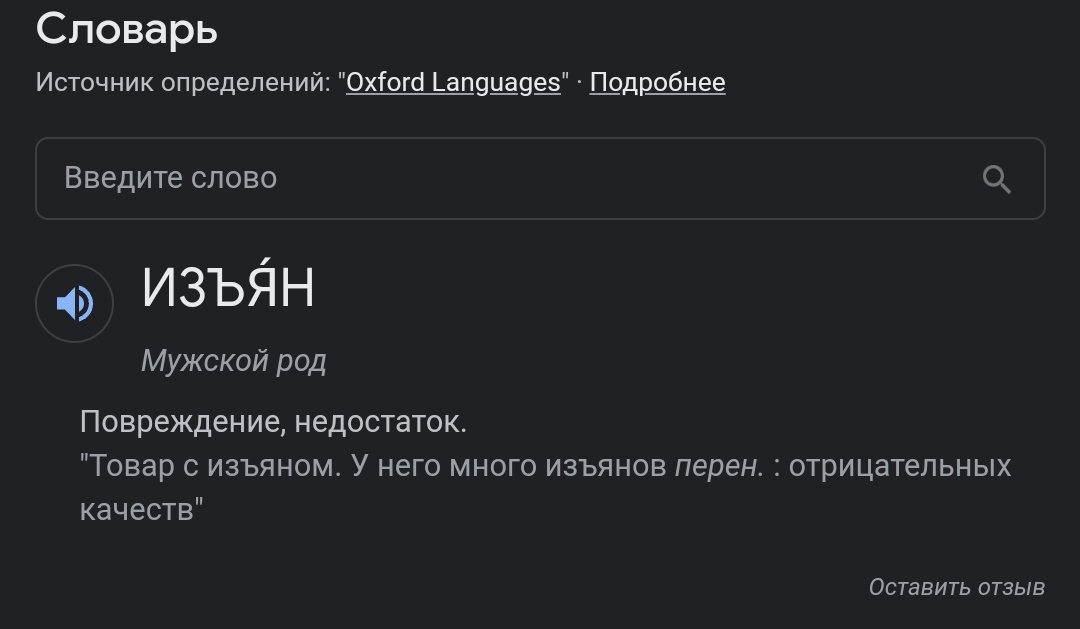Click the phrase У него много изъянов
The height and width of the screenshot is (629, 1080).
(x=508, y=466)
